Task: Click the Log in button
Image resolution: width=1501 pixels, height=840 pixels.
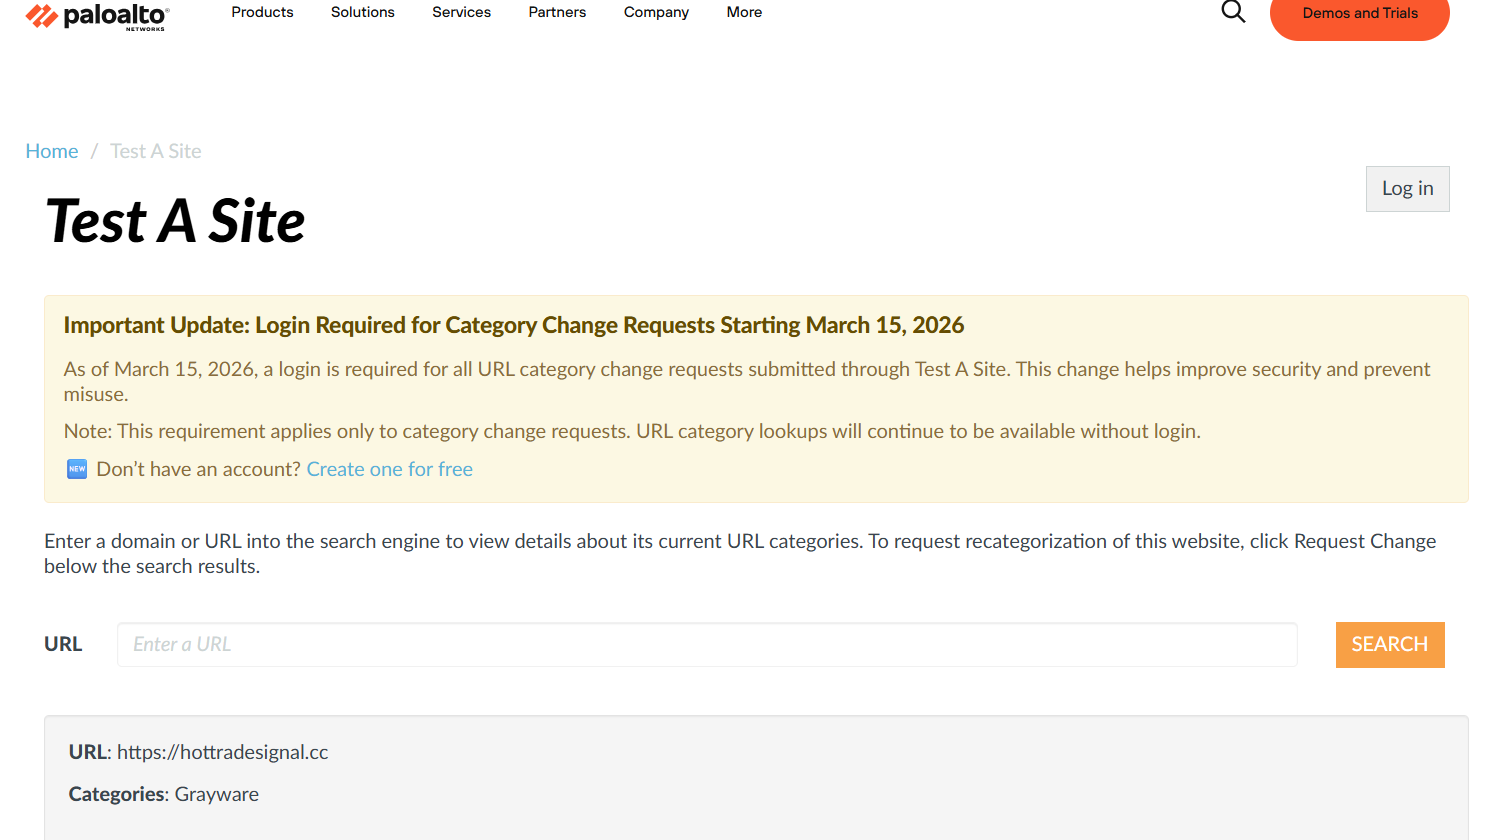Action: pos(1407,189)
